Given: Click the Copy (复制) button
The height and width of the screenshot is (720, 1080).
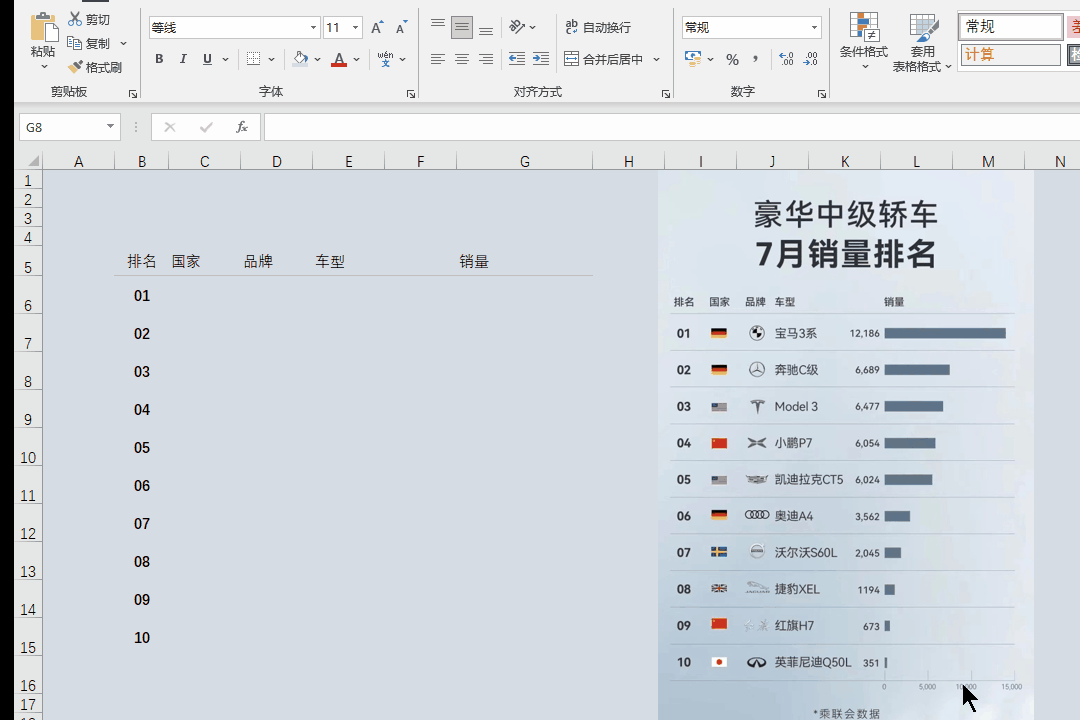Looking at the screenshot, I should (89, 43).
